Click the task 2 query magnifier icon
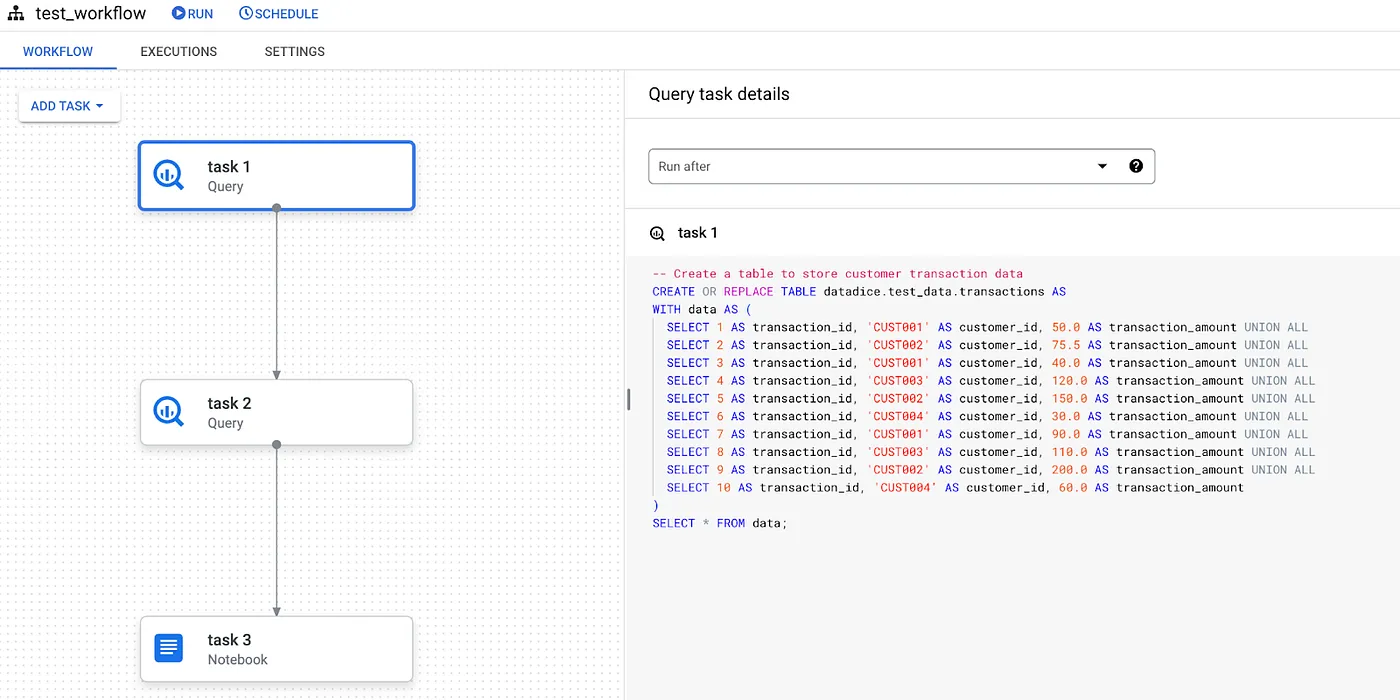1400x700 pixels. [168, 411]
